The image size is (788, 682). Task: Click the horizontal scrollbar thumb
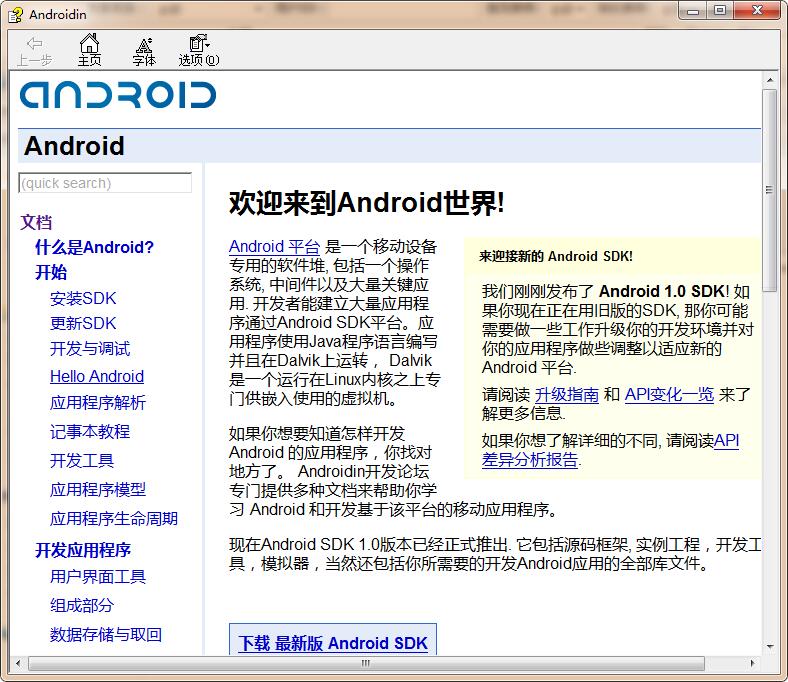coord(366,663)
